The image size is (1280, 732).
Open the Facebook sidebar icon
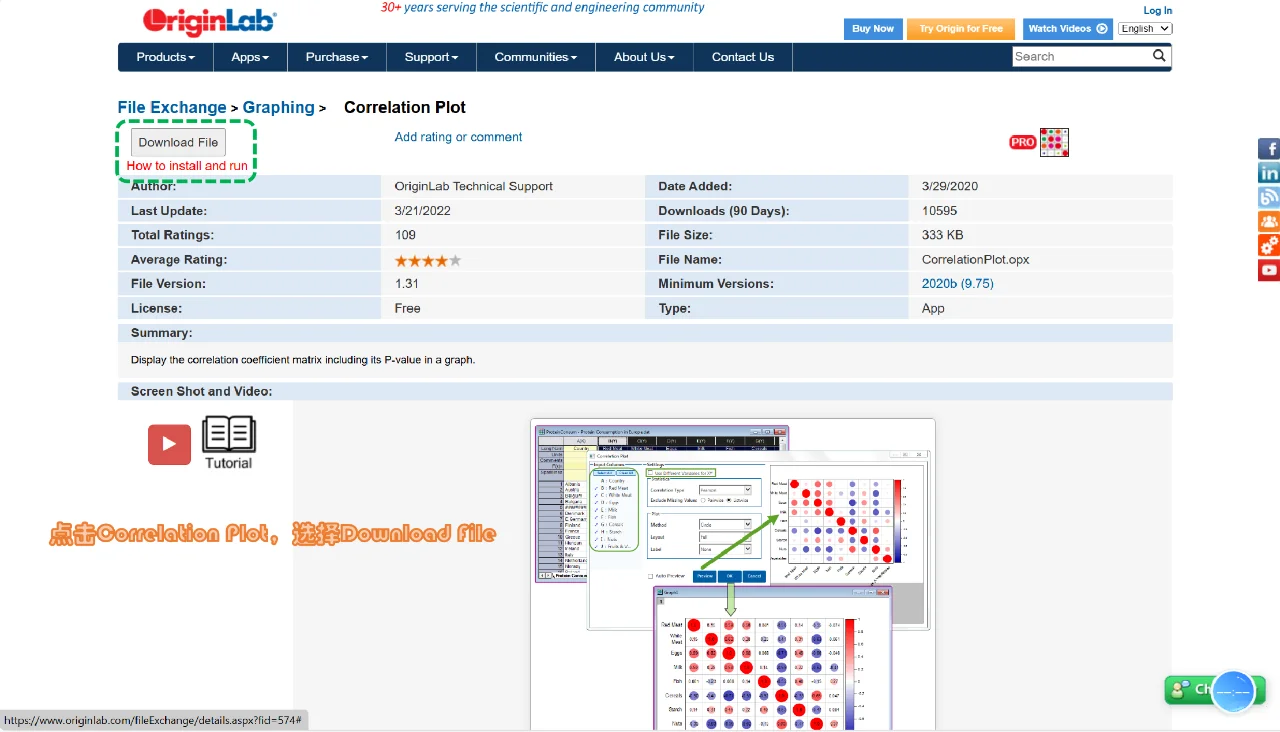point(1269,149)
